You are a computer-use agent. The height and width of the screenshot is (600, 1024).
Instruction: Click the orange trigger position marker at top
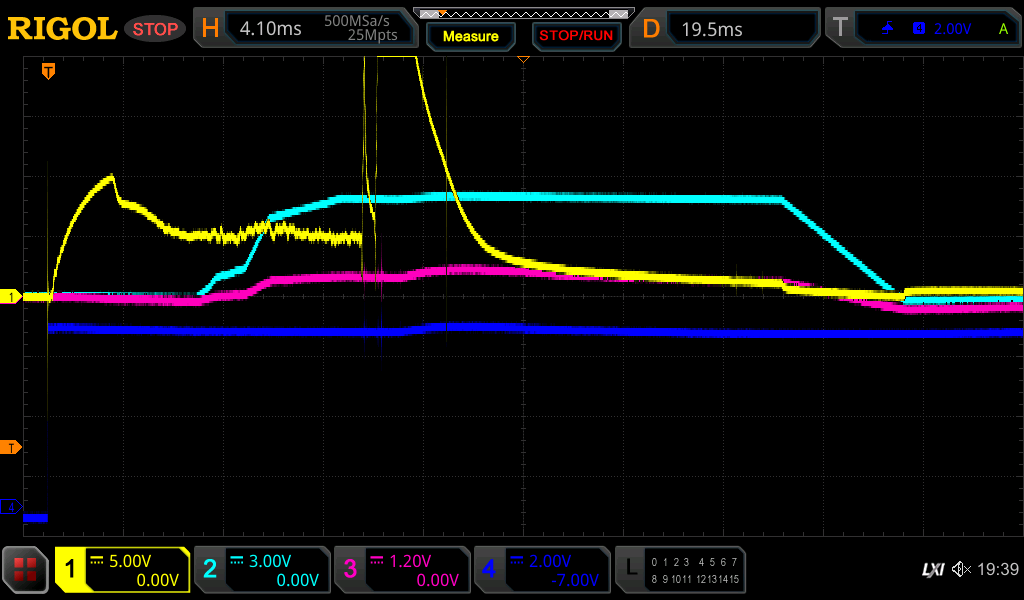click(48, 71)
